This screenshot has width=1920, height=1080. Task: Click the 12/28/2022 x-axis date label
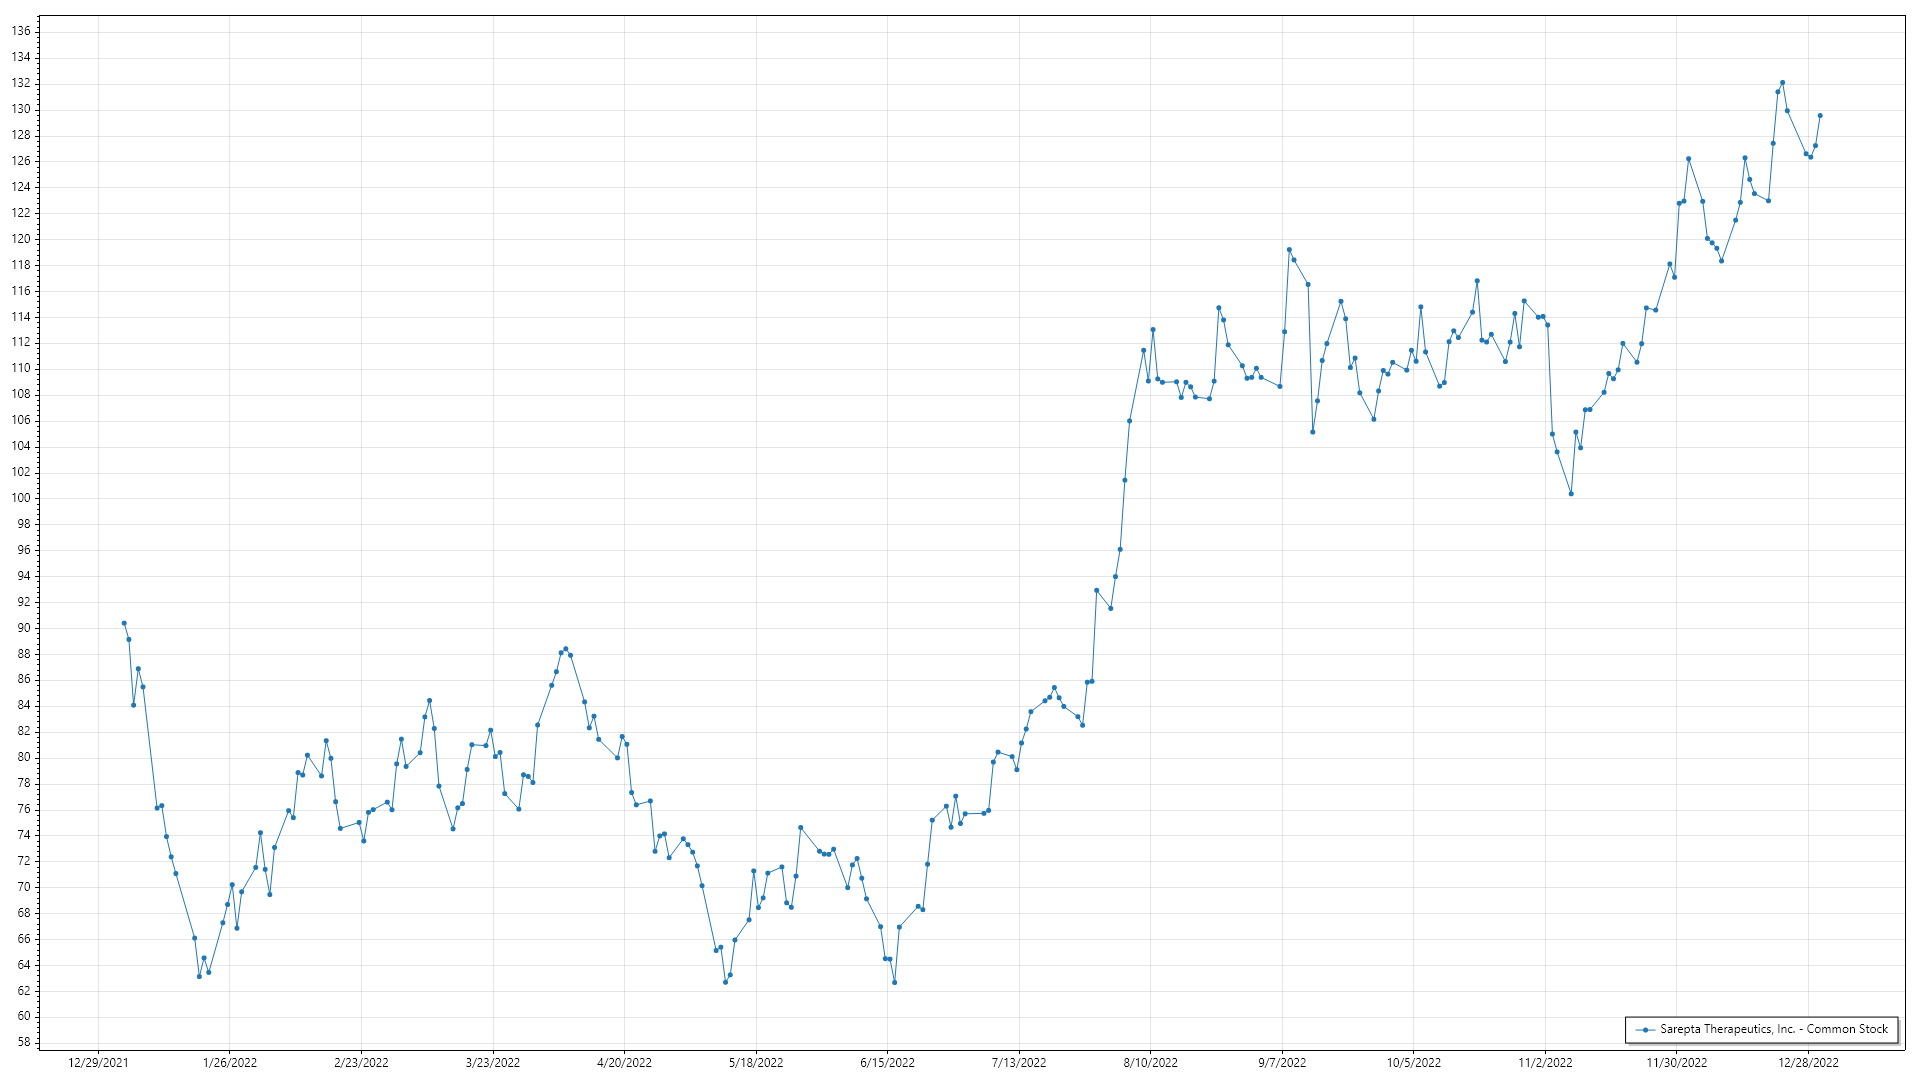pyautogui.click(x=1808, y=1062)
